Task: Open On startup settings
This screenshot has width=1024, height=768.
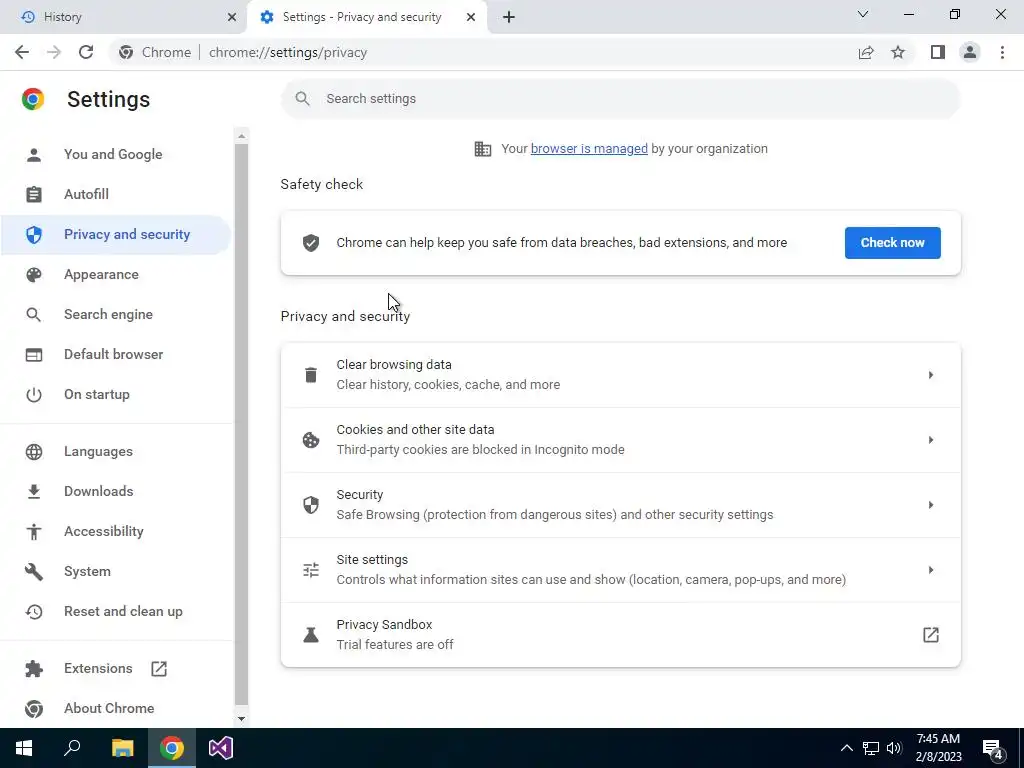Action: point(116,394)
